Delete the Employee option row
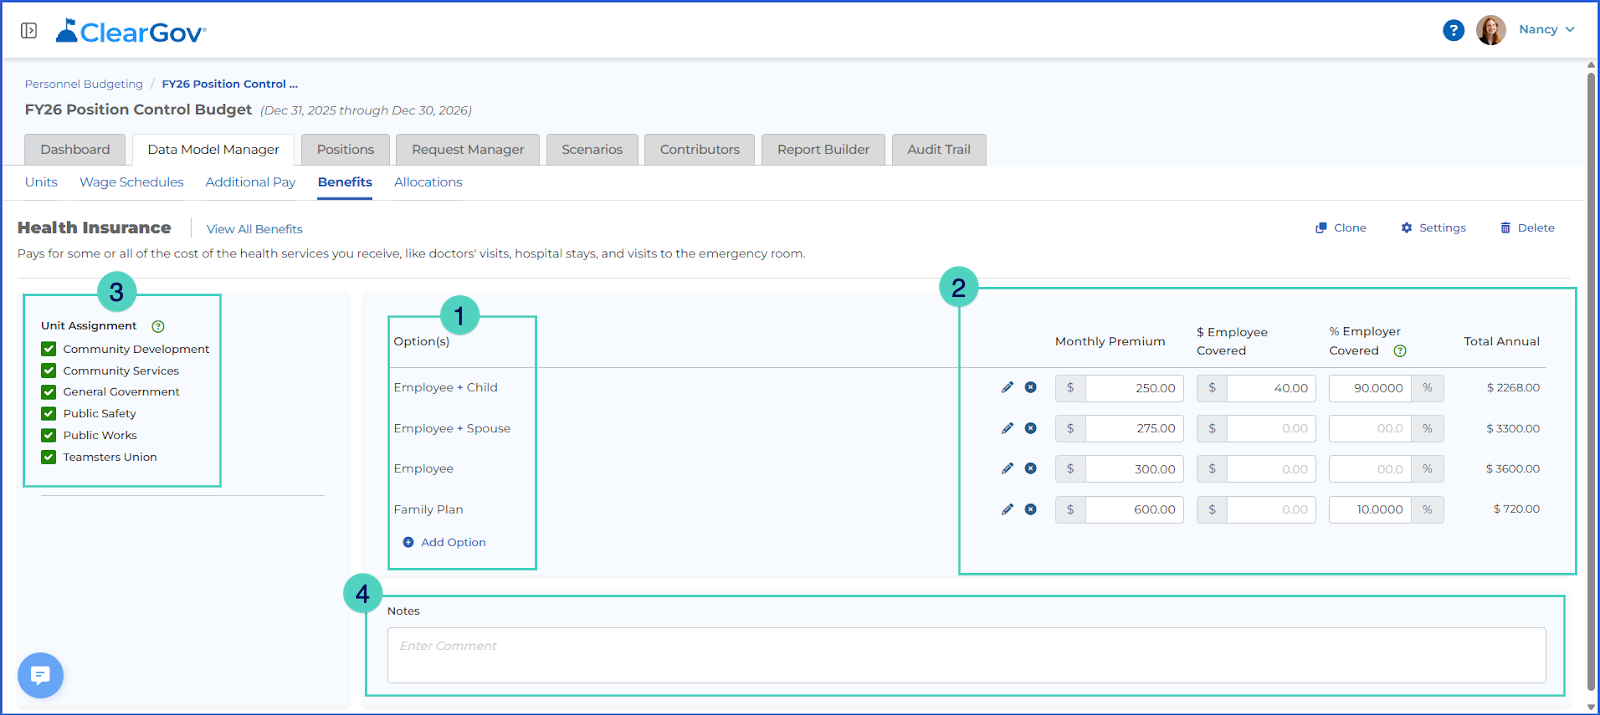 (1030, 468)
